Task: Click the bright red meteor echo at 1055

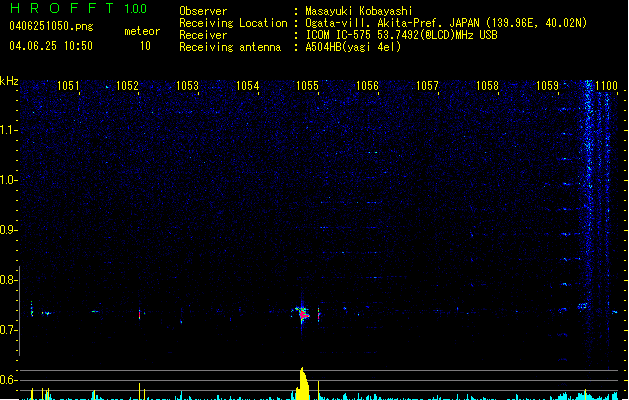Action: coord(302,314)
